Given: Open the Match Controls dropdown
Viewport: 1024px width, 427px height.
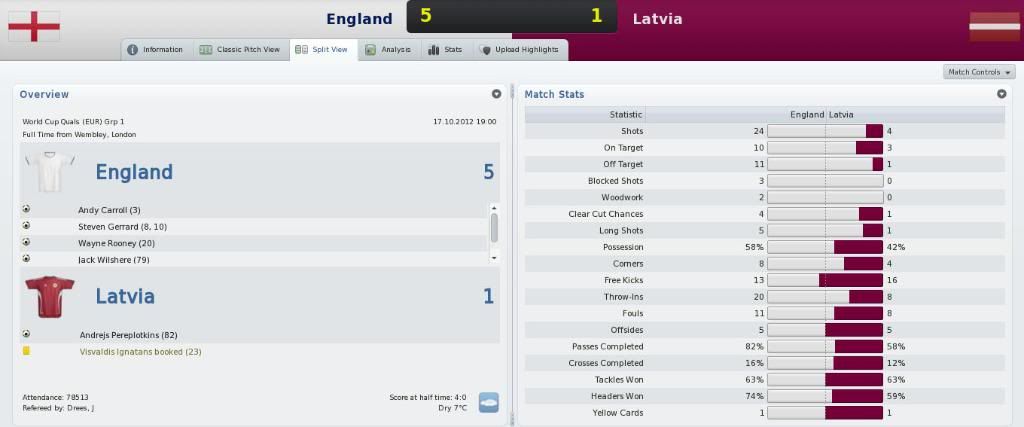Looking at the screenshot, I should pyautogui.click(x=979, y=72).
